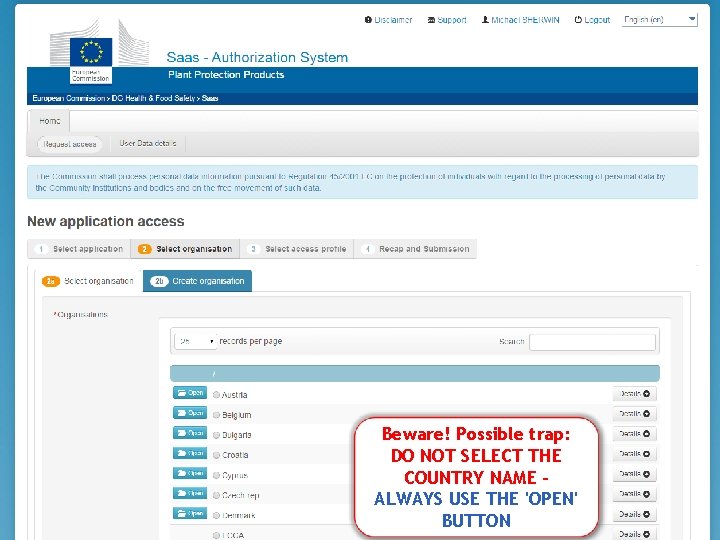Click the Open button for Cyprus
The height and width of the screenshot is (540, 720).
pos(190,473)
